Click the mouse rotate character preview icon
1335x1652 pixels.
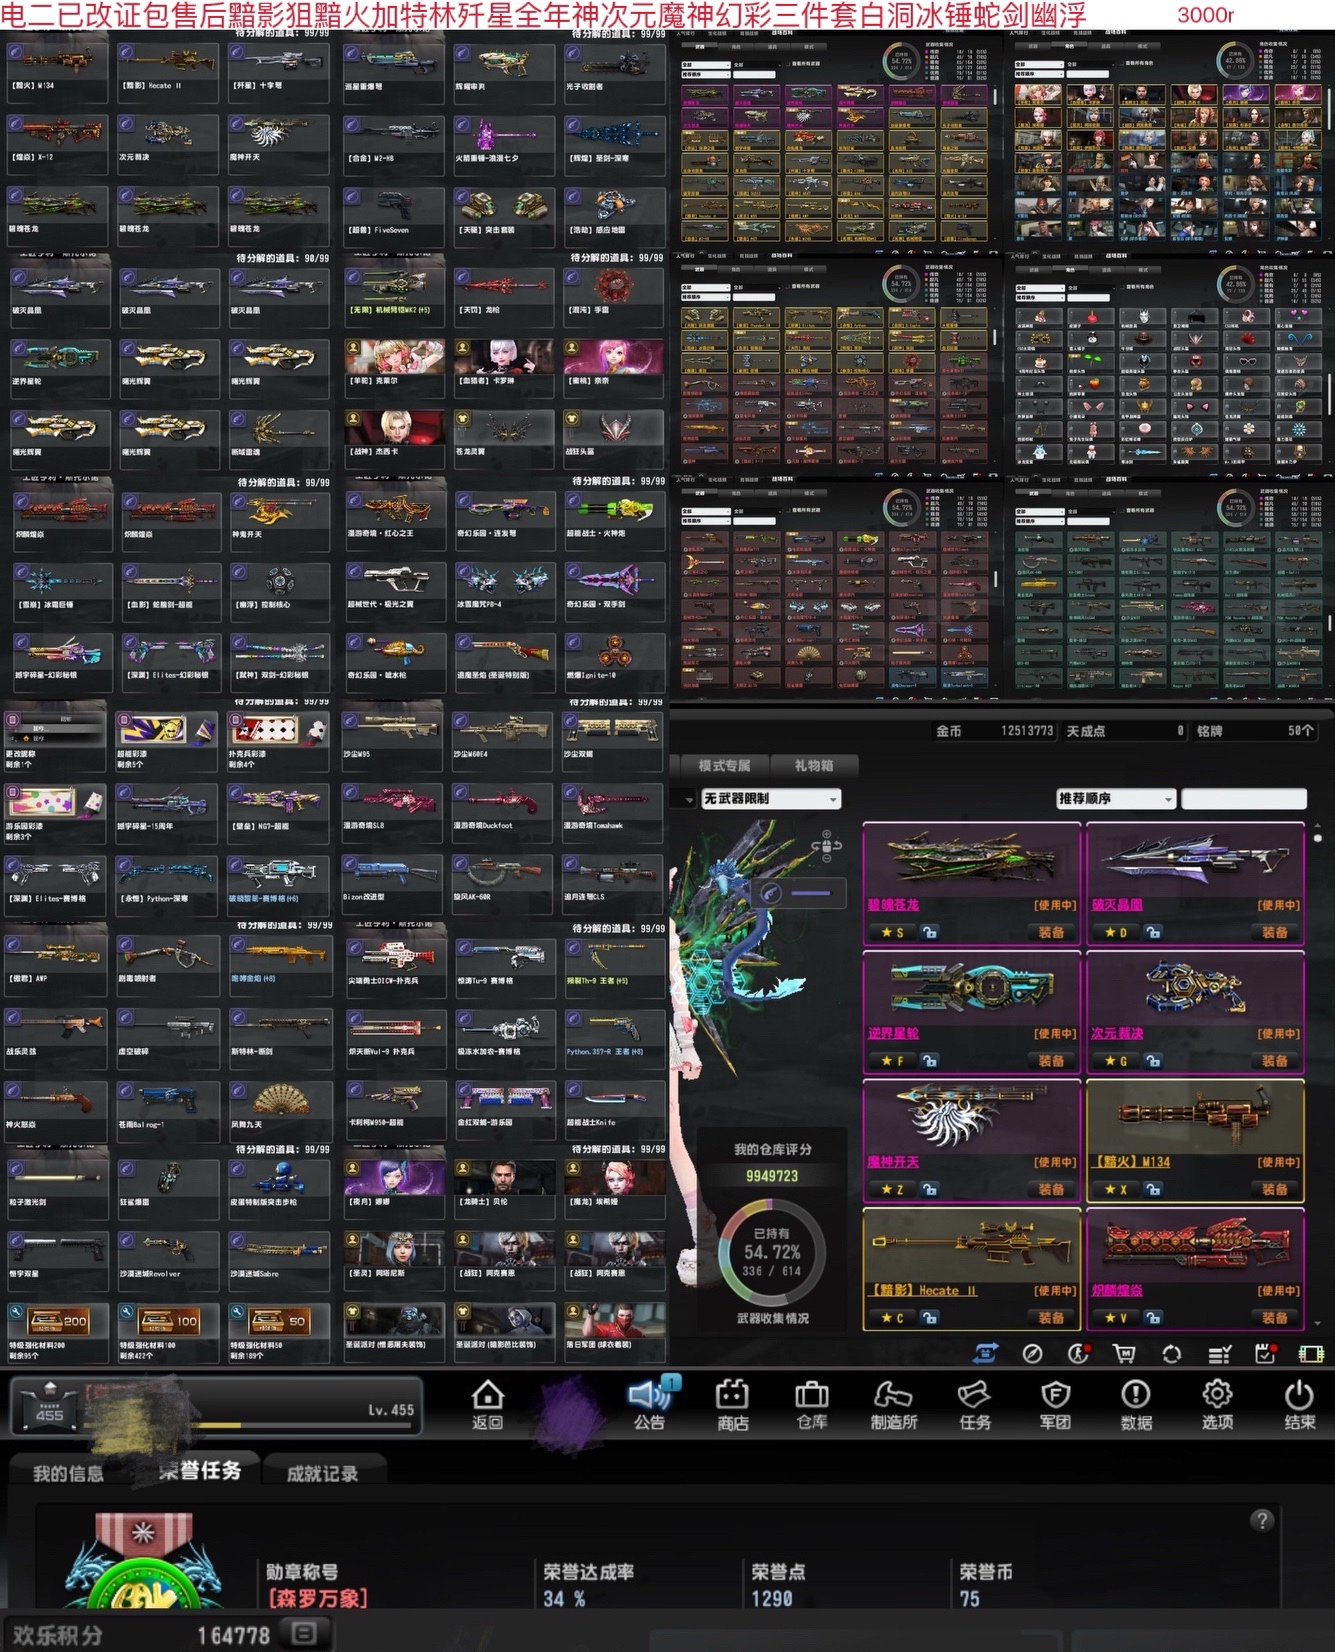pyautogui.click(x=828, y=846)
